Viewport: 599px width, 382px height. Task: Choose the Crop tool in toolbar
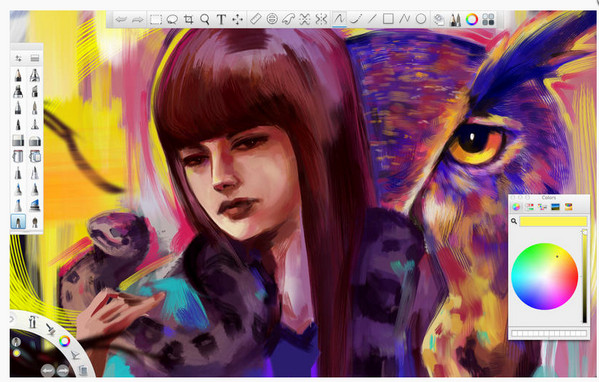coord(188,19)
